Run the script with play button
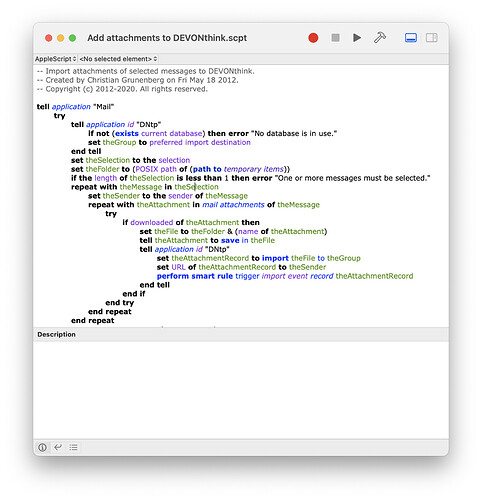This screenshot has height=500, width=482. (357, 38)
